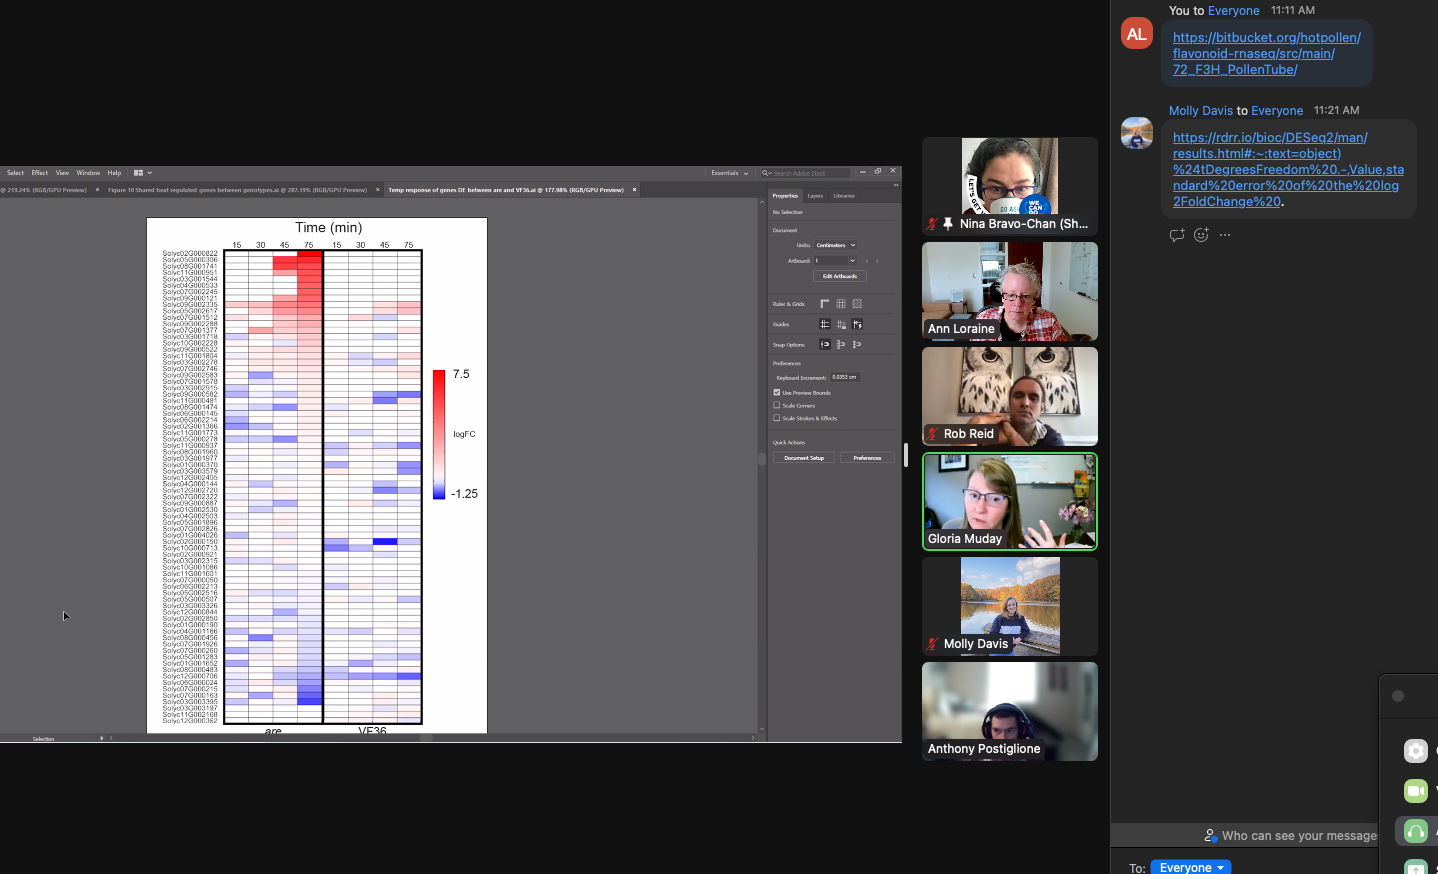Enable the smart guides icon
Image resolution: width=1438 pixels, height=874 pixels.
coord(857,324)
